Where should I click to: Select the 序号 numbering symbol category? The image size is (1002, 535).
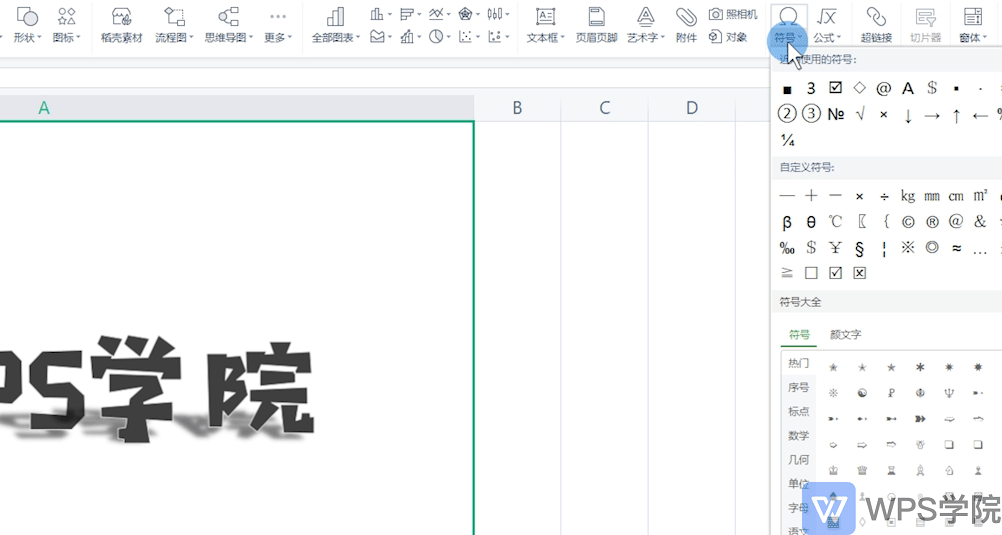tap(798, 387)
